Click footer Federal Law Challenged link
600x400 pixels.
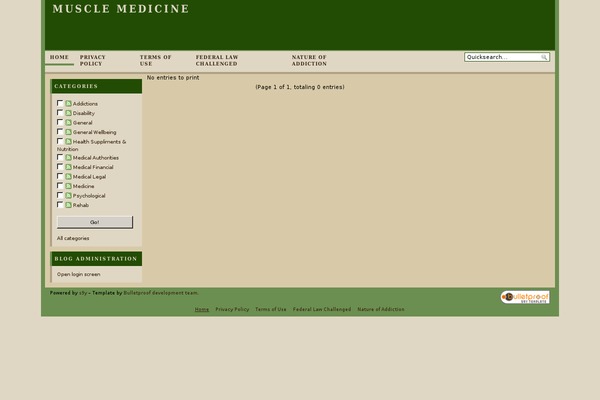[x=322, y=309]
